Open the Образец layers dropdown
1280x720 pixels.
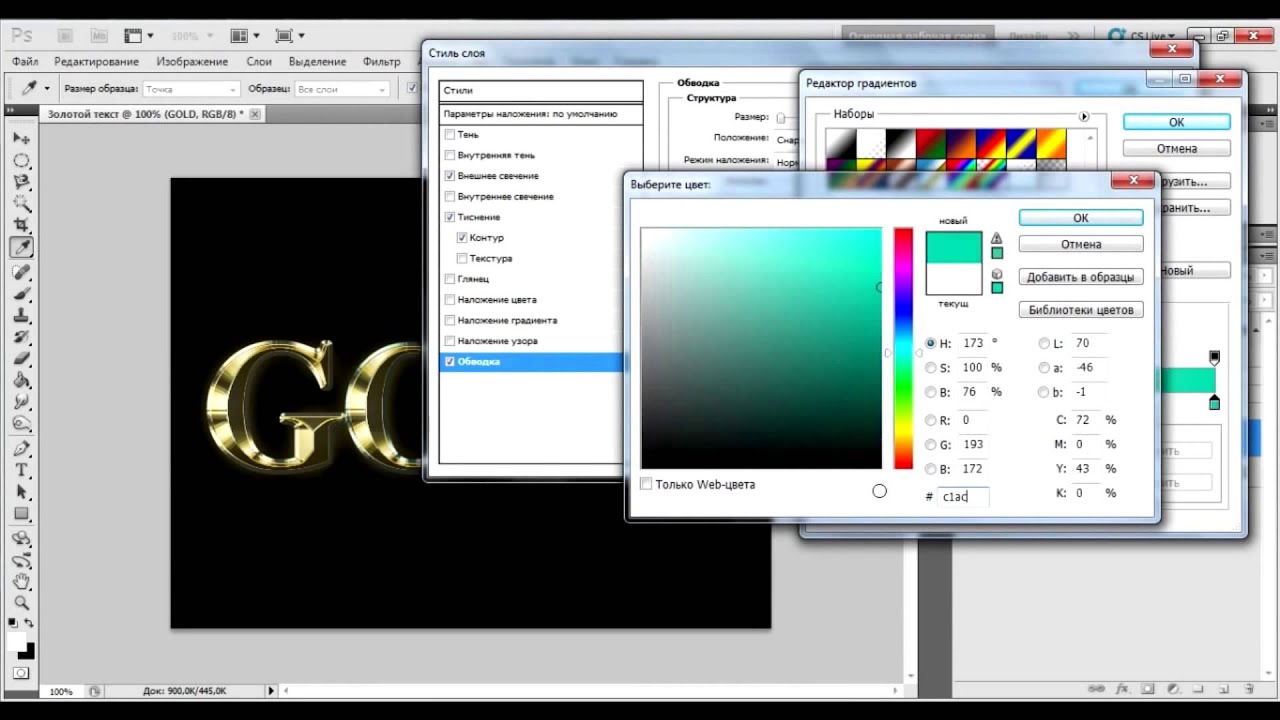341,89
